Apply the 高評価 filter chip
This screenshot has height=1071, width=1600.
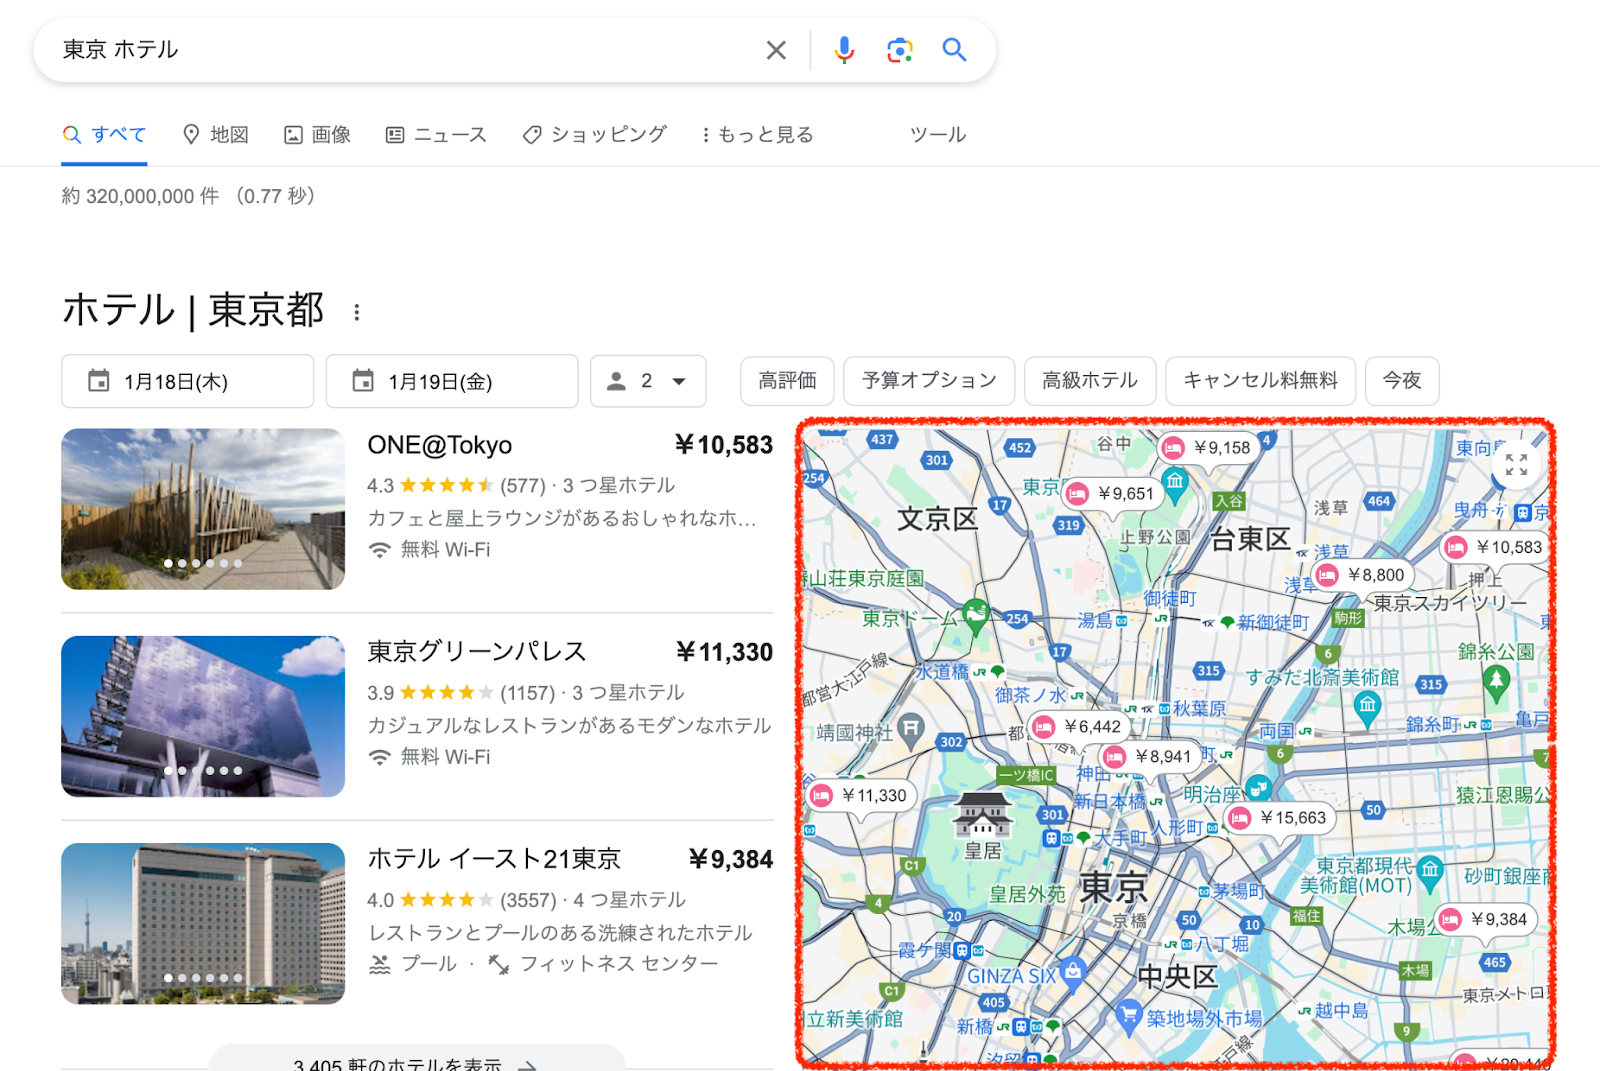(787, 380)
